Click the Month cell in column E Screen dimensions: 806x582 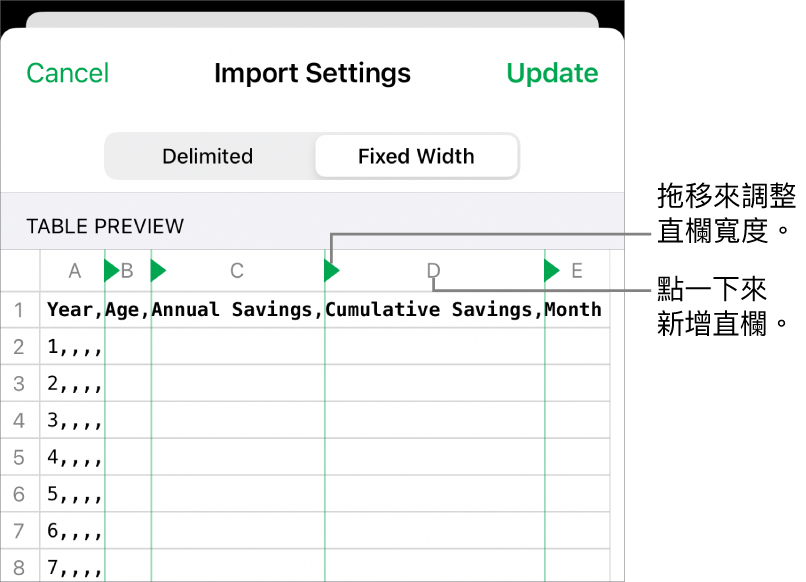[x=575, y=310]
